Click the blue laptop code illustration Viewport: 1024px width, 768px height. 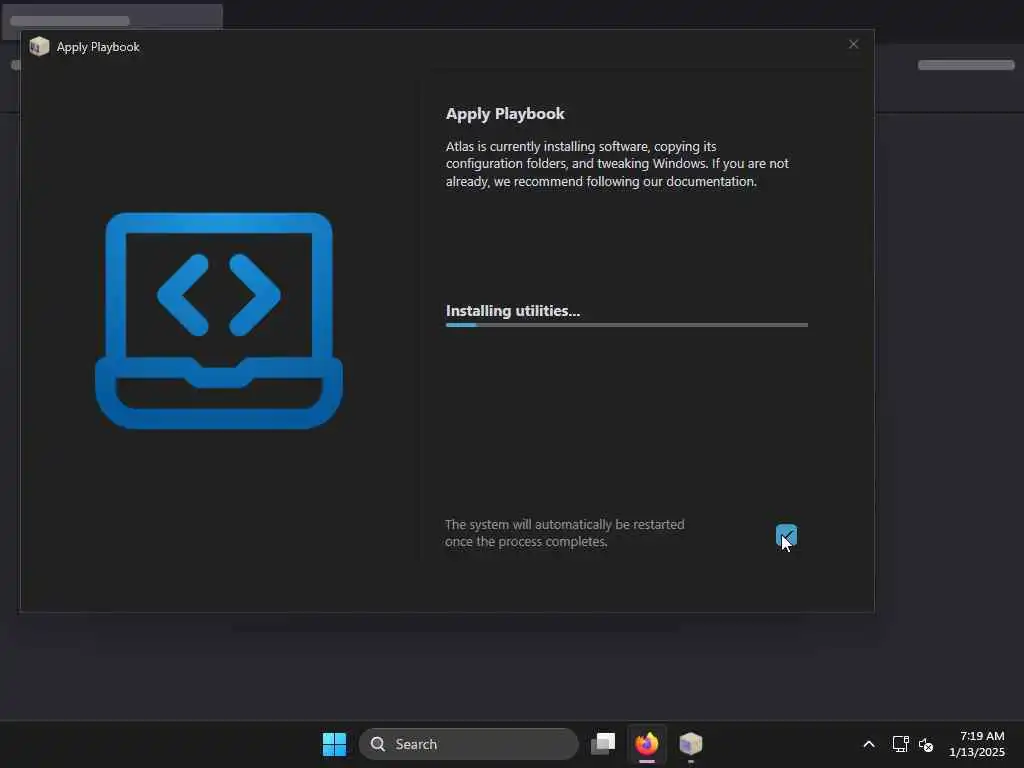[219, 320]
